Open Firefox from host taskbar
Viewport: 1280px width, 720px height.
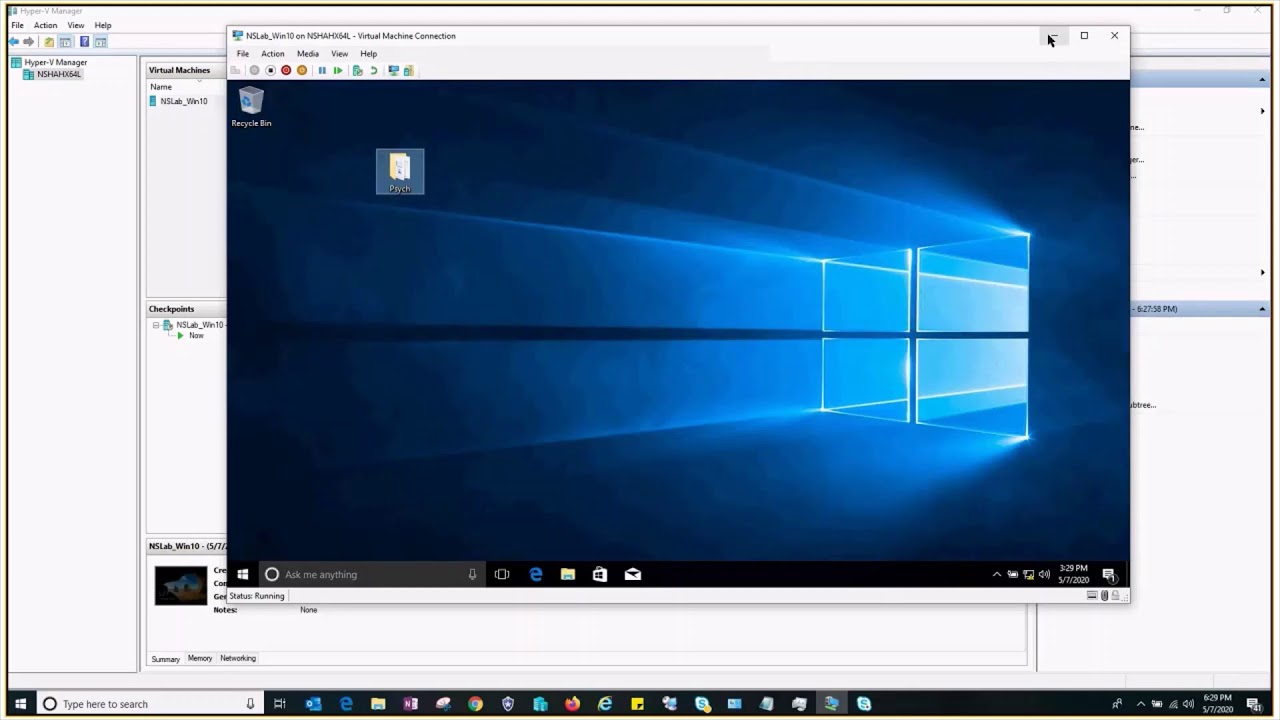(x=572, y=704)
